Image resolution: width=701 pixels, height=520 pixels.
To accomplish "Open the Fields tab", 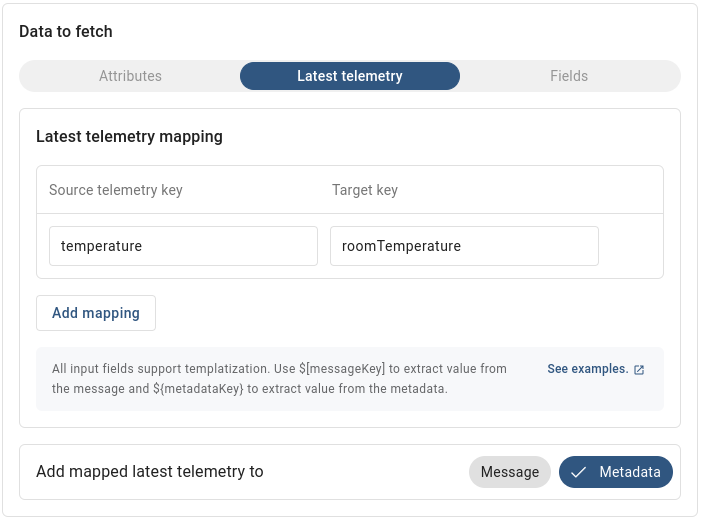I will [569, 76].
